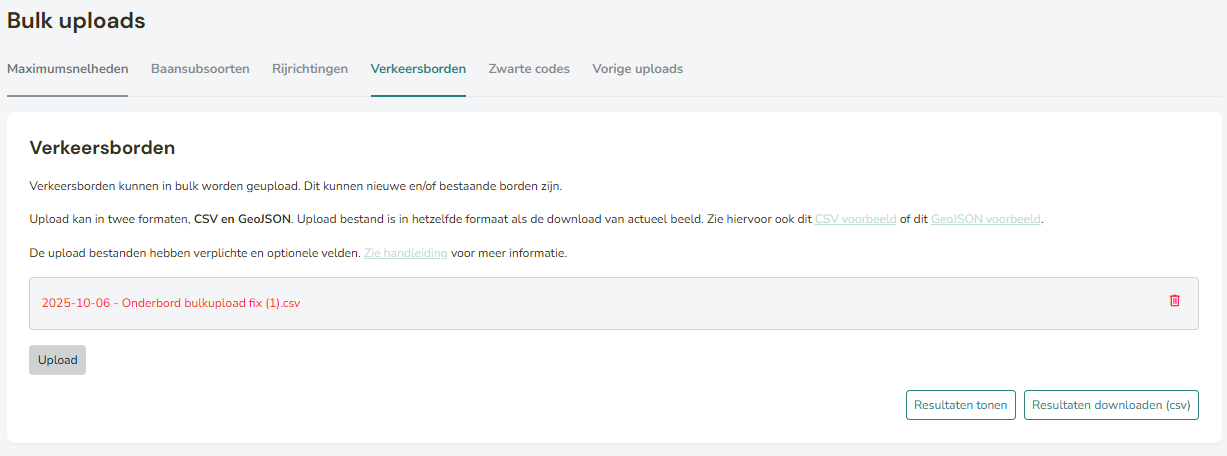Click the Upload button
The height and width of the screenshot is (456, 1227).
point(57,360)
